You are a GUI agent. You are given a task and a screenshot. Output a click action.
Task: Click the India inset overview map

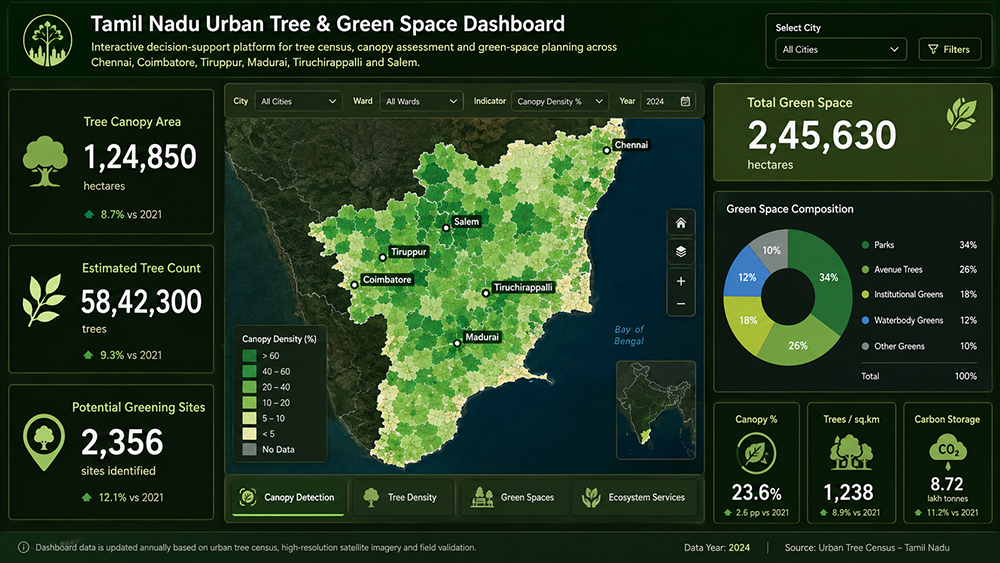click(656, 409)
